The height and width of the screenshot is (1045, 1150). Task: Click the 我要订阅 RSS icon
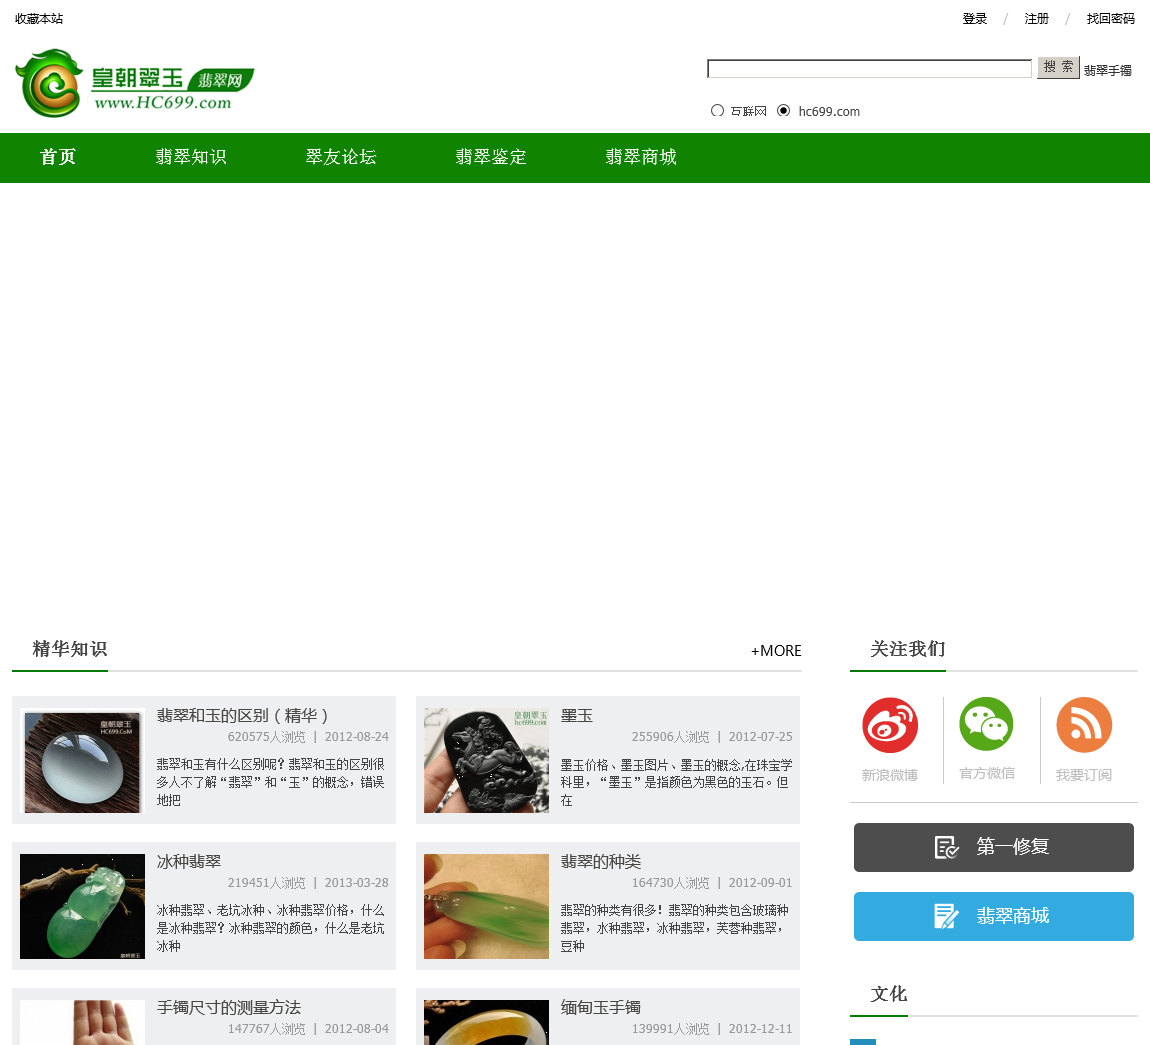point(1084,725)
